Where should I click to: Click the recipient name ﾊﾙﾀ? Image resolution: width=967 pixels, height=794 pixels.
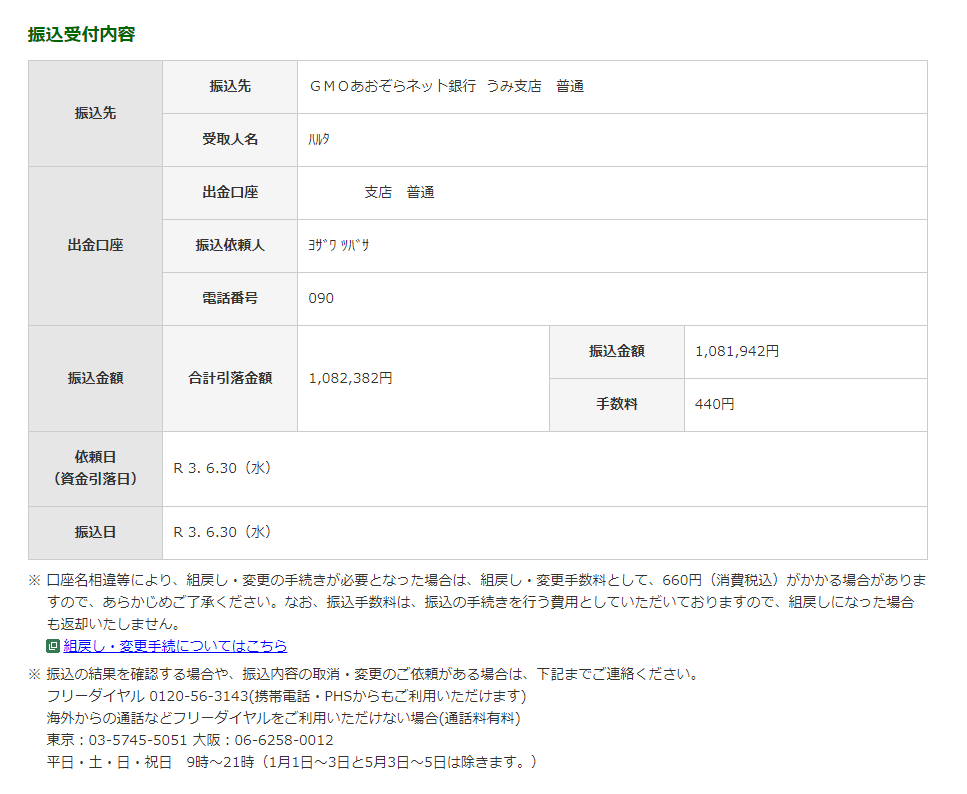click(319, 139)
